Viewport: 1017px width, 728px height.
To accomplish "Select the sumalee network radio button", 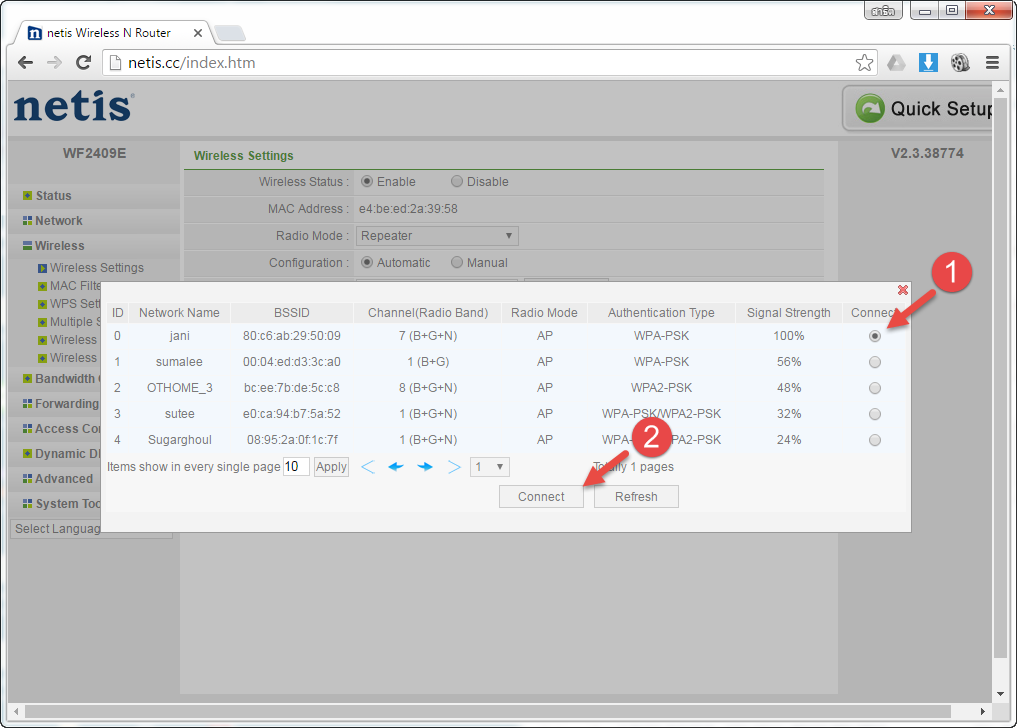I will 875,362.
